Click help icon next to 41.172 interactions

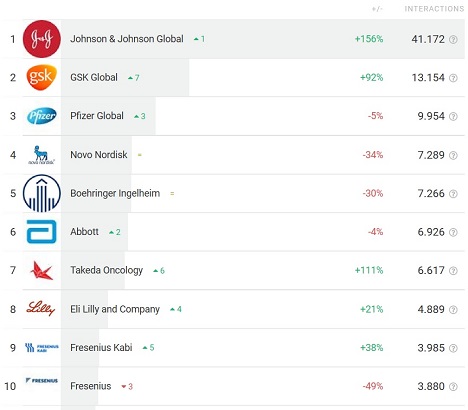(453, 39)
